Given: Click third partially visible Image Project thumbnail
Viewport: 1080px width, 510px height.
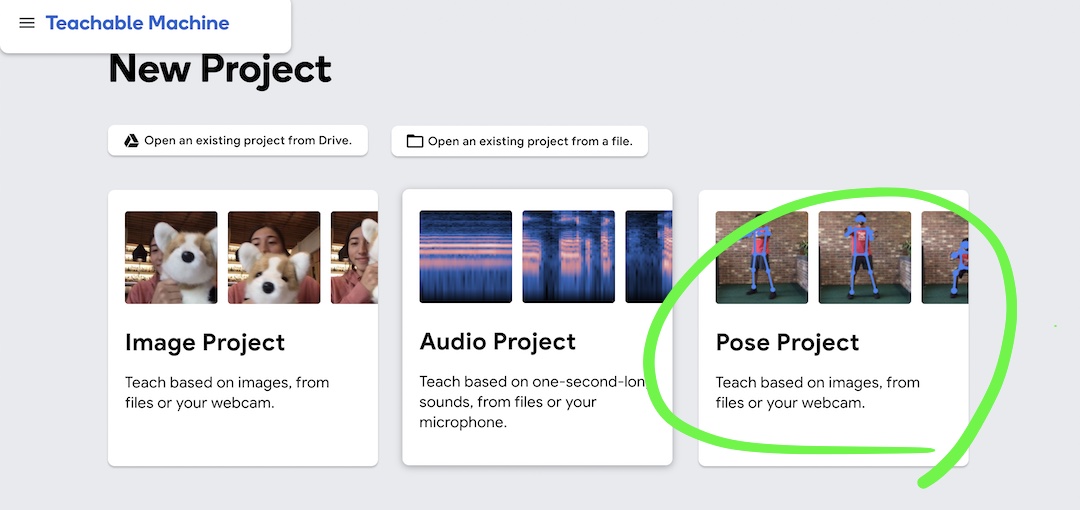Looking at the screenshot, I should pyautogui.click(x=354, y=257).
